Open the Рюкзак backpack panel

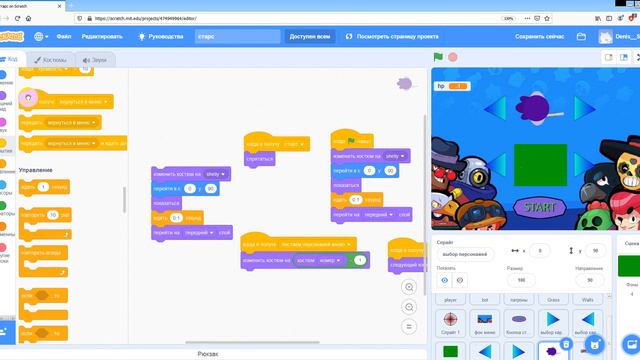208,354
